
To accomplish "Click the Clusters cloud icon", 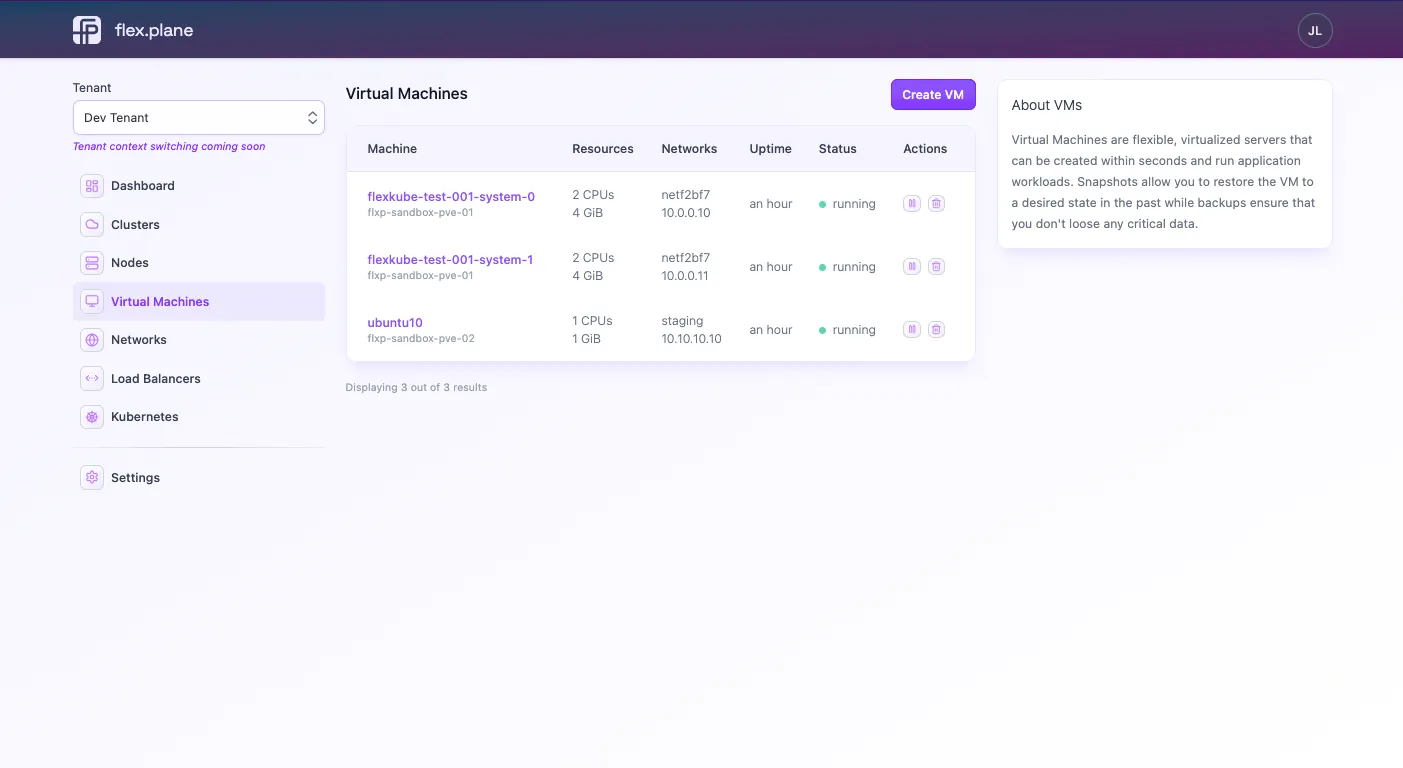I will tap(92, 224).
